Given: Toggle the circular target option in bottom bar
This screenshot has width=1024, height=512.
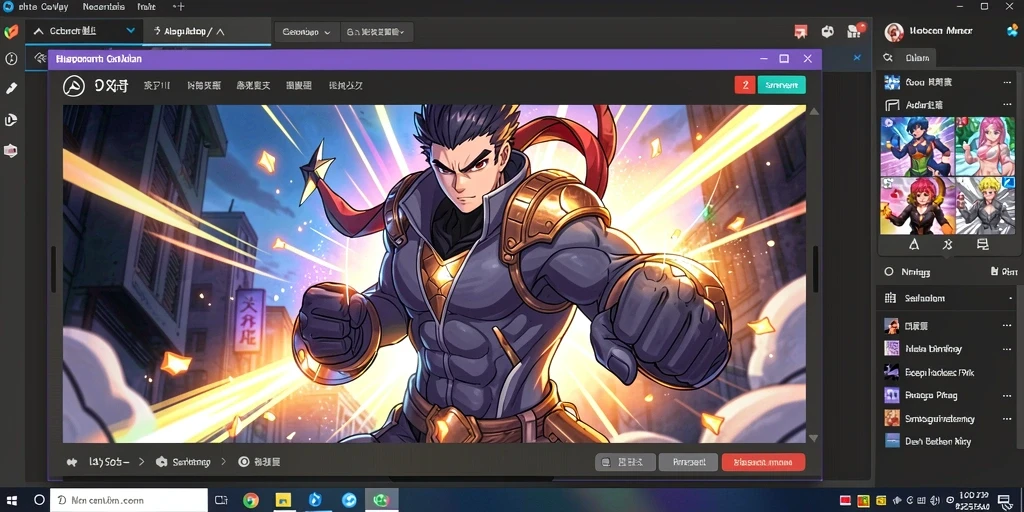Looking at the screenshot, I should point(244,462).
